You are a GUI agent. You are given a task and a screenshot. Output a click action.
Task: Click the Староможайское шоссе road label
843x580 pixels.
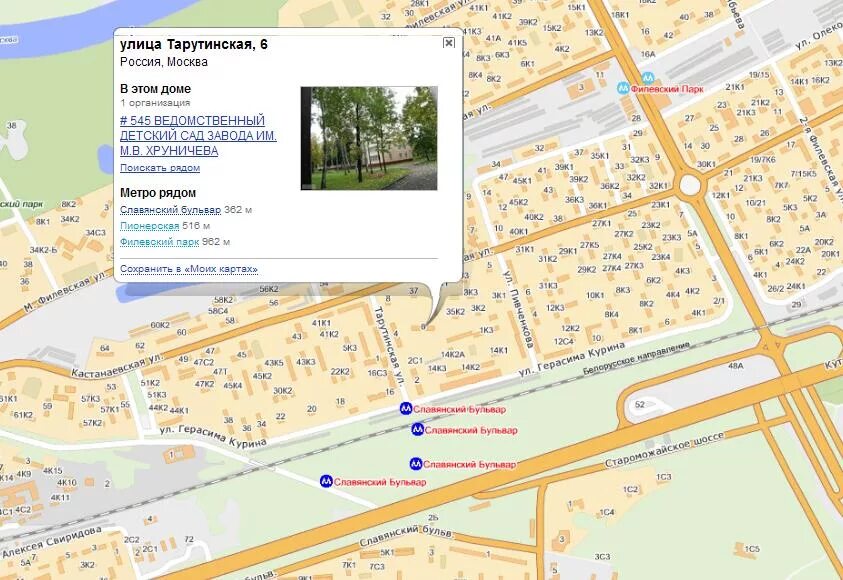click(664, 450)
